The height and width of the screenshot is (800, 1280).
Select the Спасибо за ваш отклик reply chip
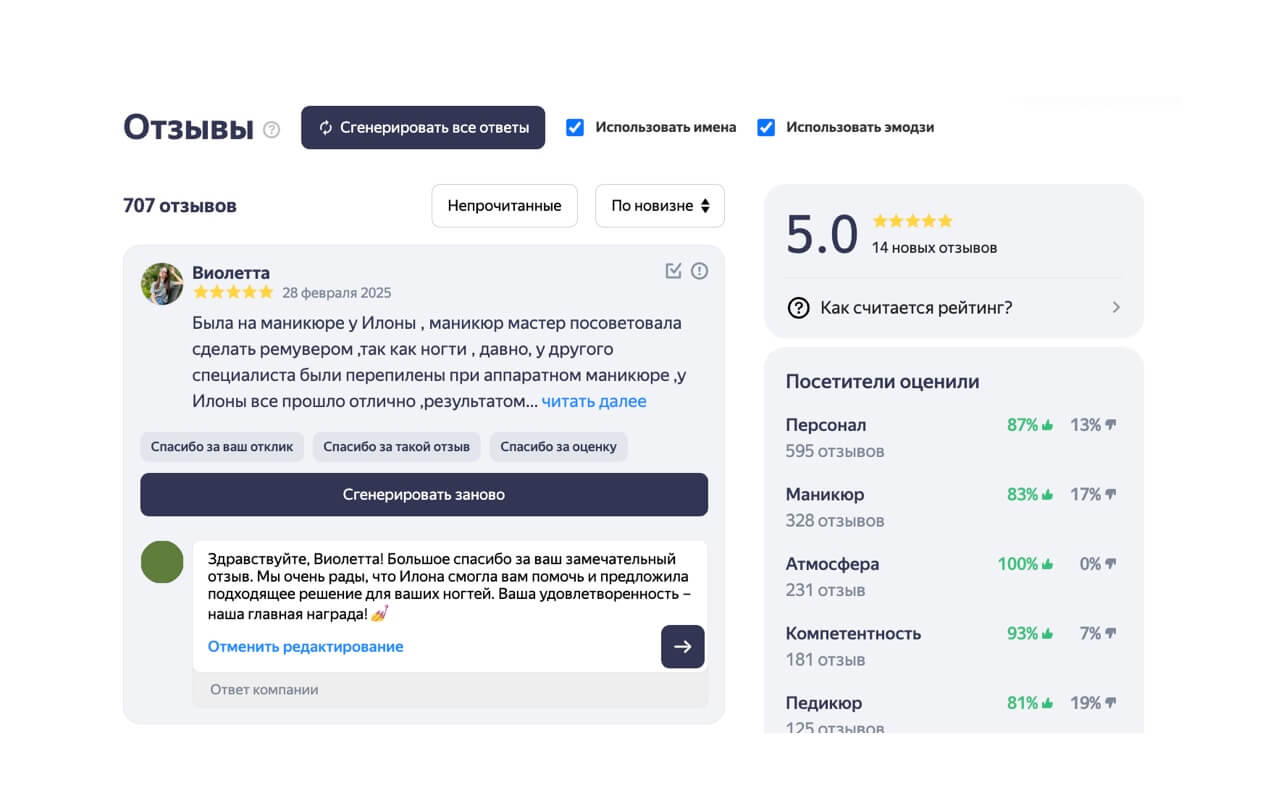coord(221,446)
